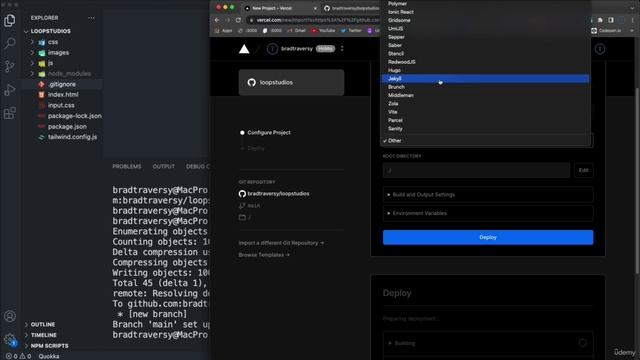Select Jekyll framework preset
Screen dimensions: 640x360
click(485, 78)
